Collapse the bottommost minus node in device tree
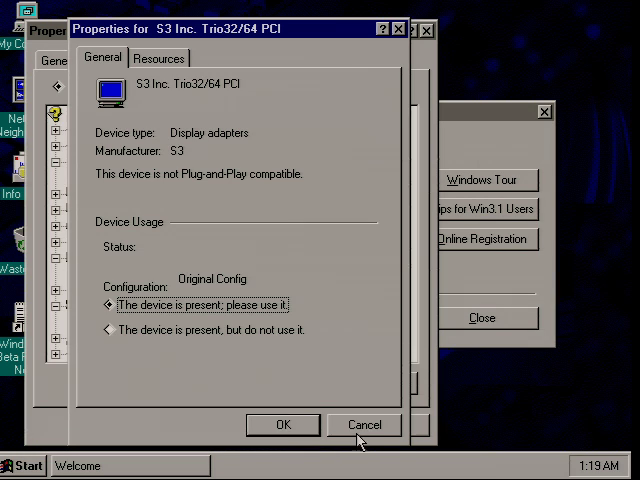 point(56,306)
